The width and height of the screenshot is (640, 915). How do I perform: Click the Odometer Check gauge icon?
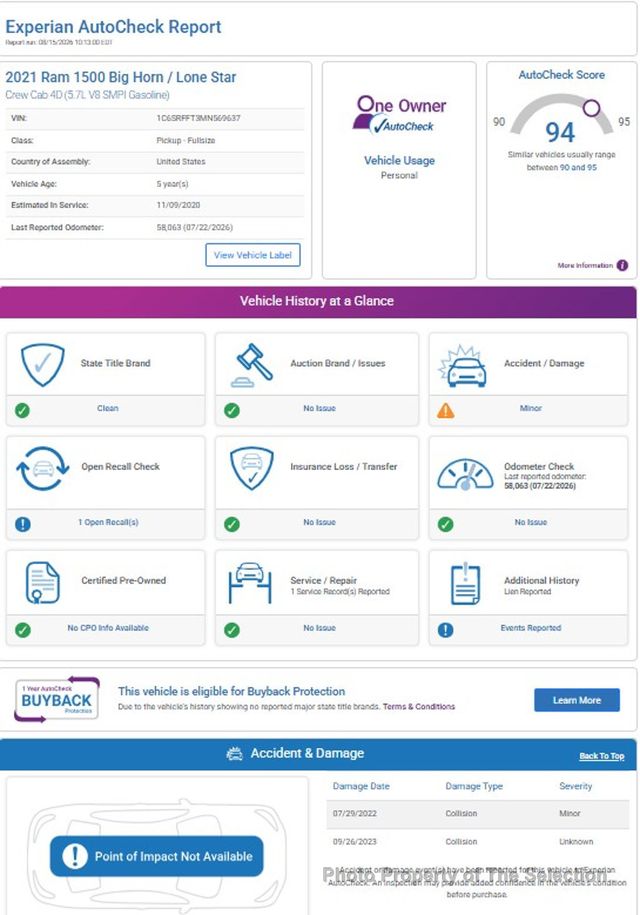(x=465, y=474)
